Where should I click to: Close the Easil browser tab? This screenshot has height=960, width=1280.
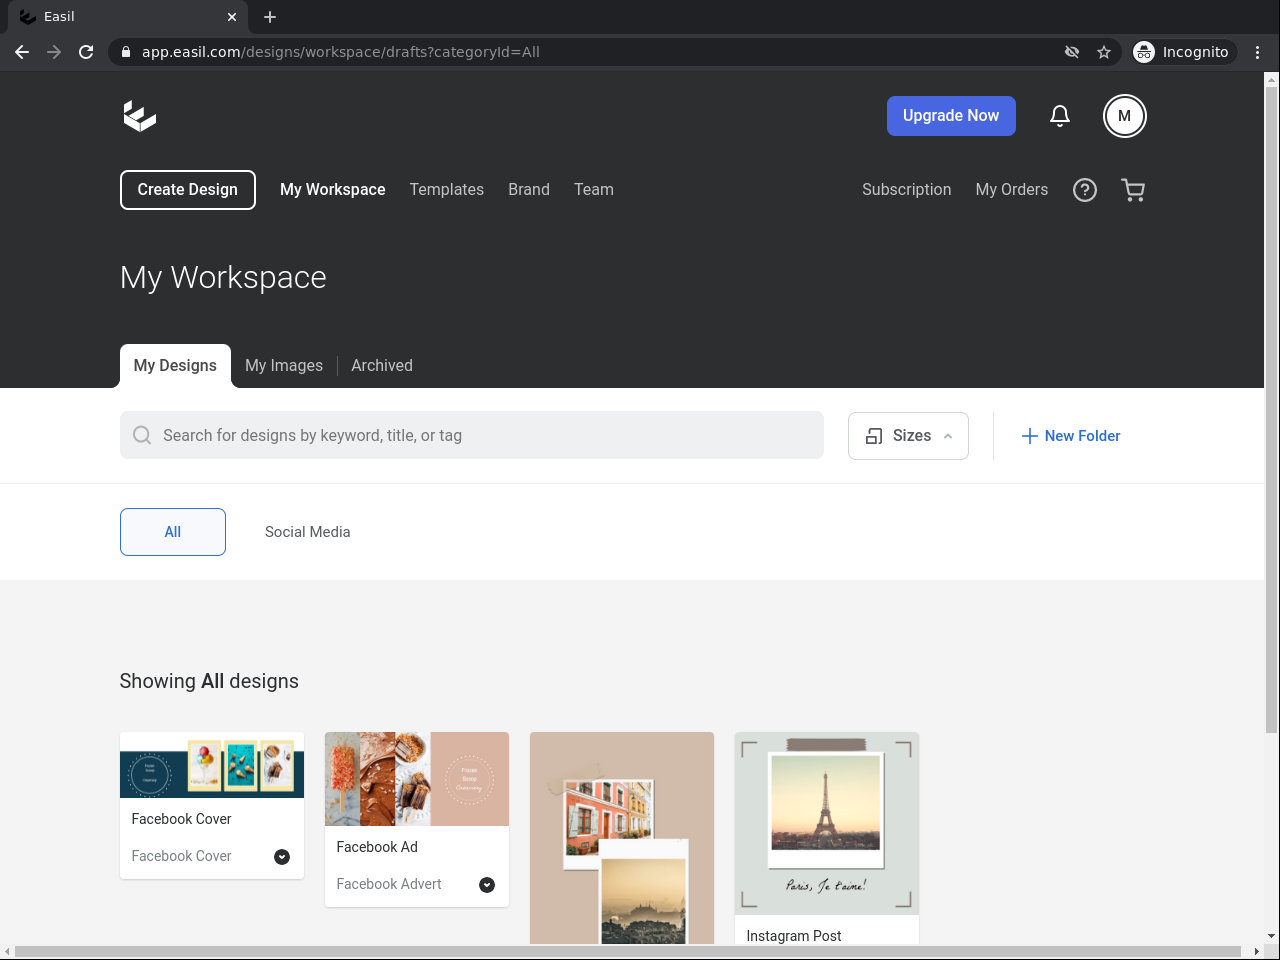(232, 17)
